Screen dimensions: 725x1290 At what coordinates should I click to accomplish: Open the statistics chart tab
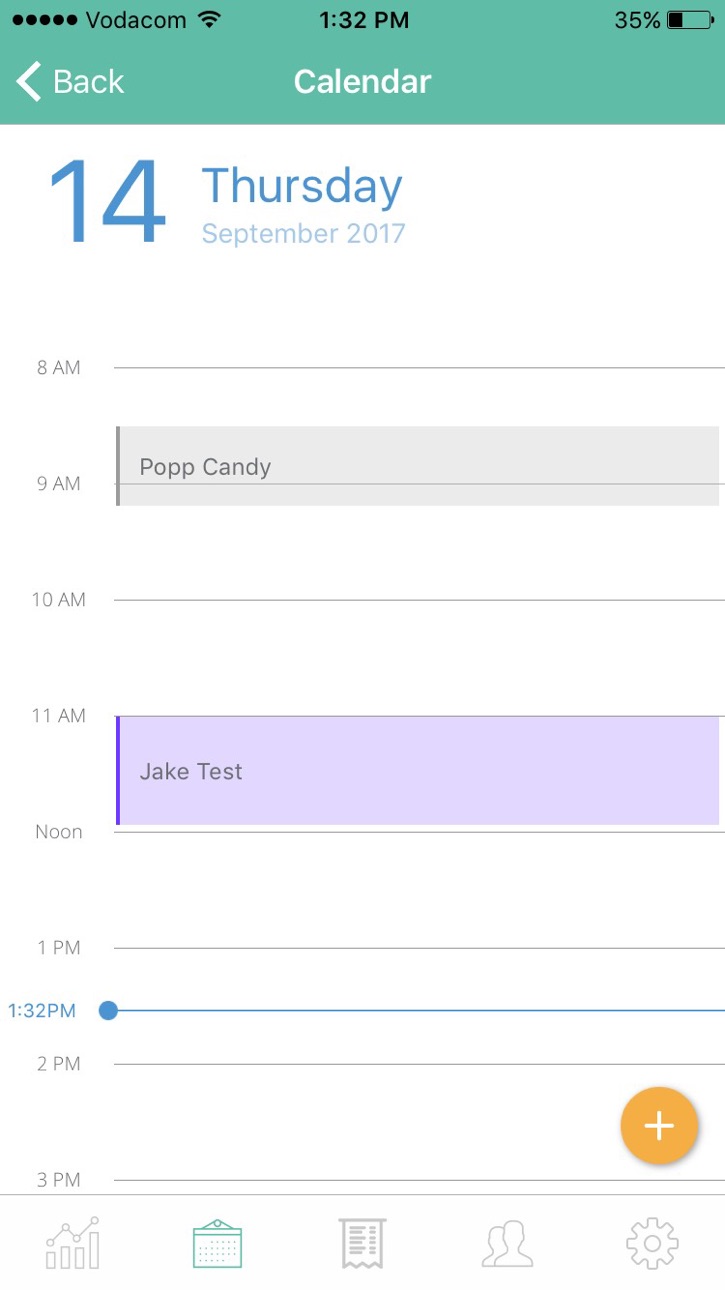72,1243
